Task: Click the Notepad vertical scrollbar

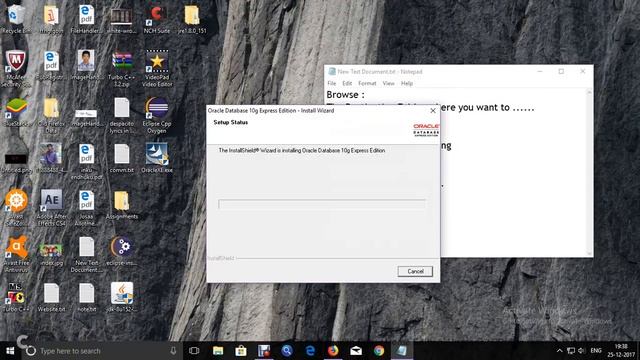Action: [589, 173]
